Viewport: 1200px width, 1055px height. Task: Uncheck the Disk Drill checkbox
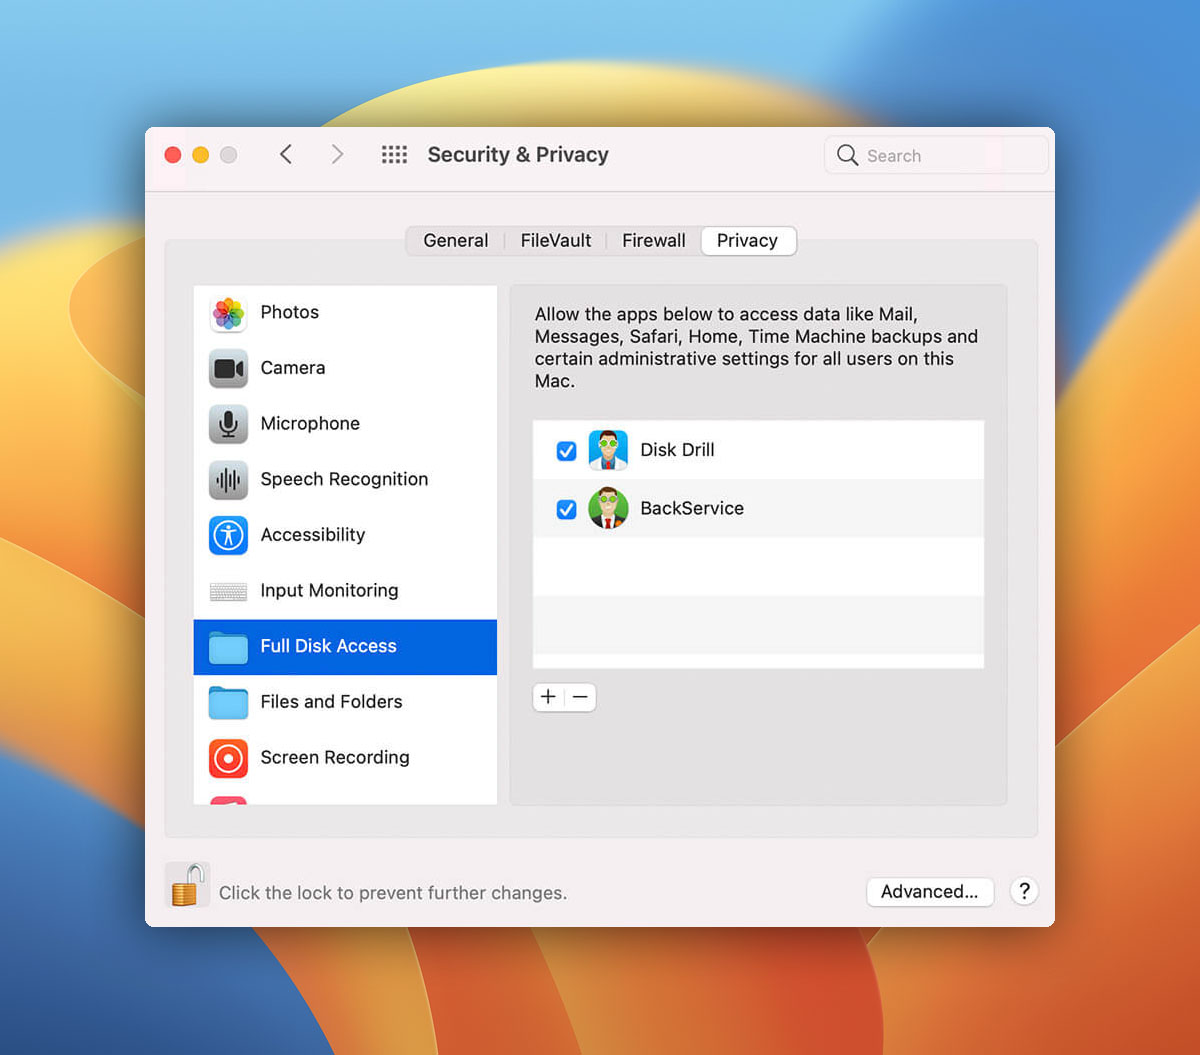(566, 451)
